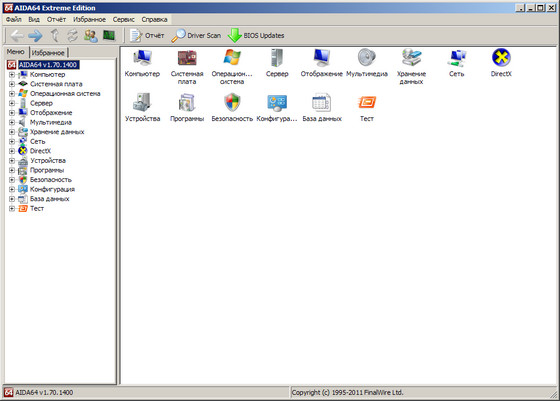Expand the Компьютер tree node
560x401 pixels.
(x=12, y=75)
